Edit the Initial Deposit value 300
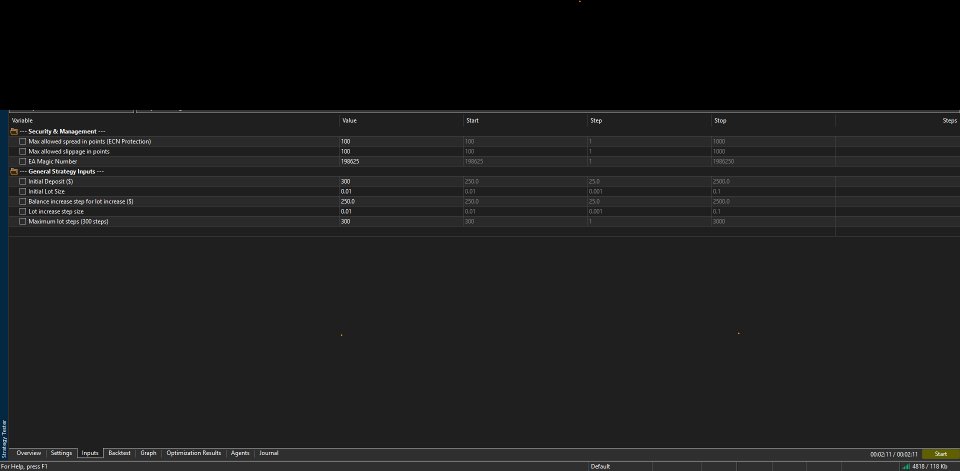The height and width of the screenshot is (471, 960). 401,181
